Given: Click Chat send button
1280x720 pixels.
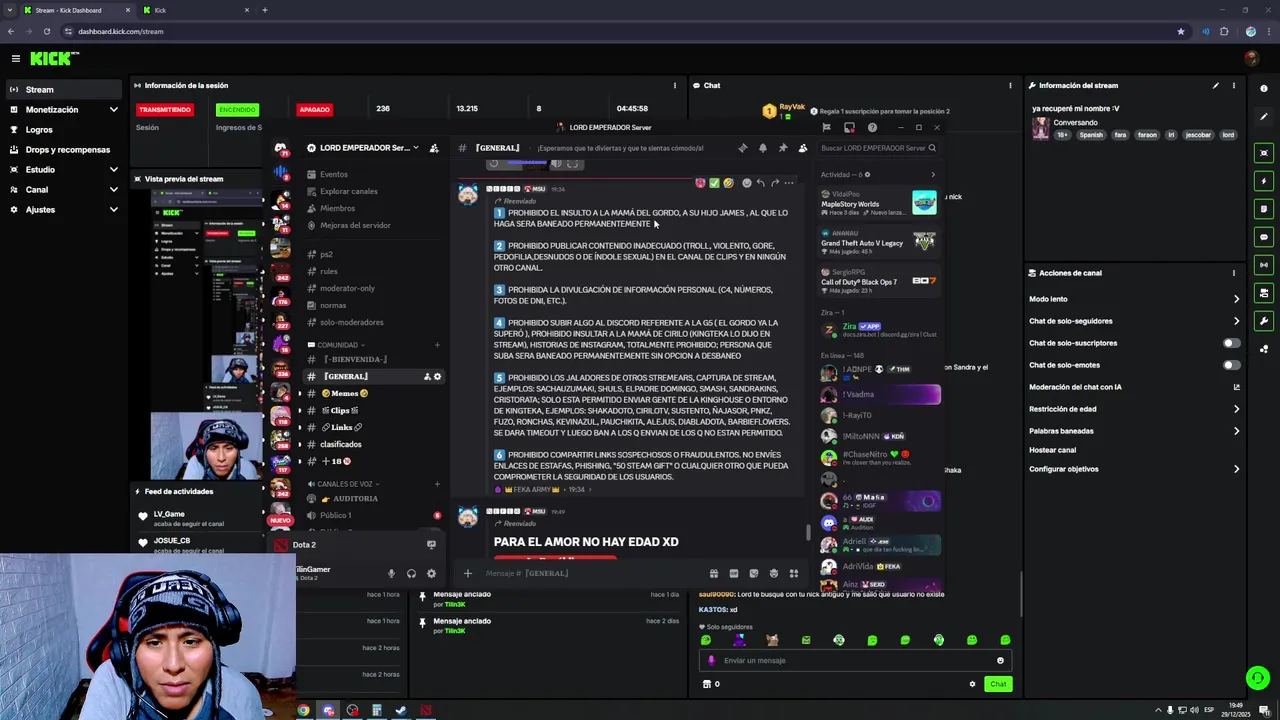Looking at the screenshot, I should point(998,684).
